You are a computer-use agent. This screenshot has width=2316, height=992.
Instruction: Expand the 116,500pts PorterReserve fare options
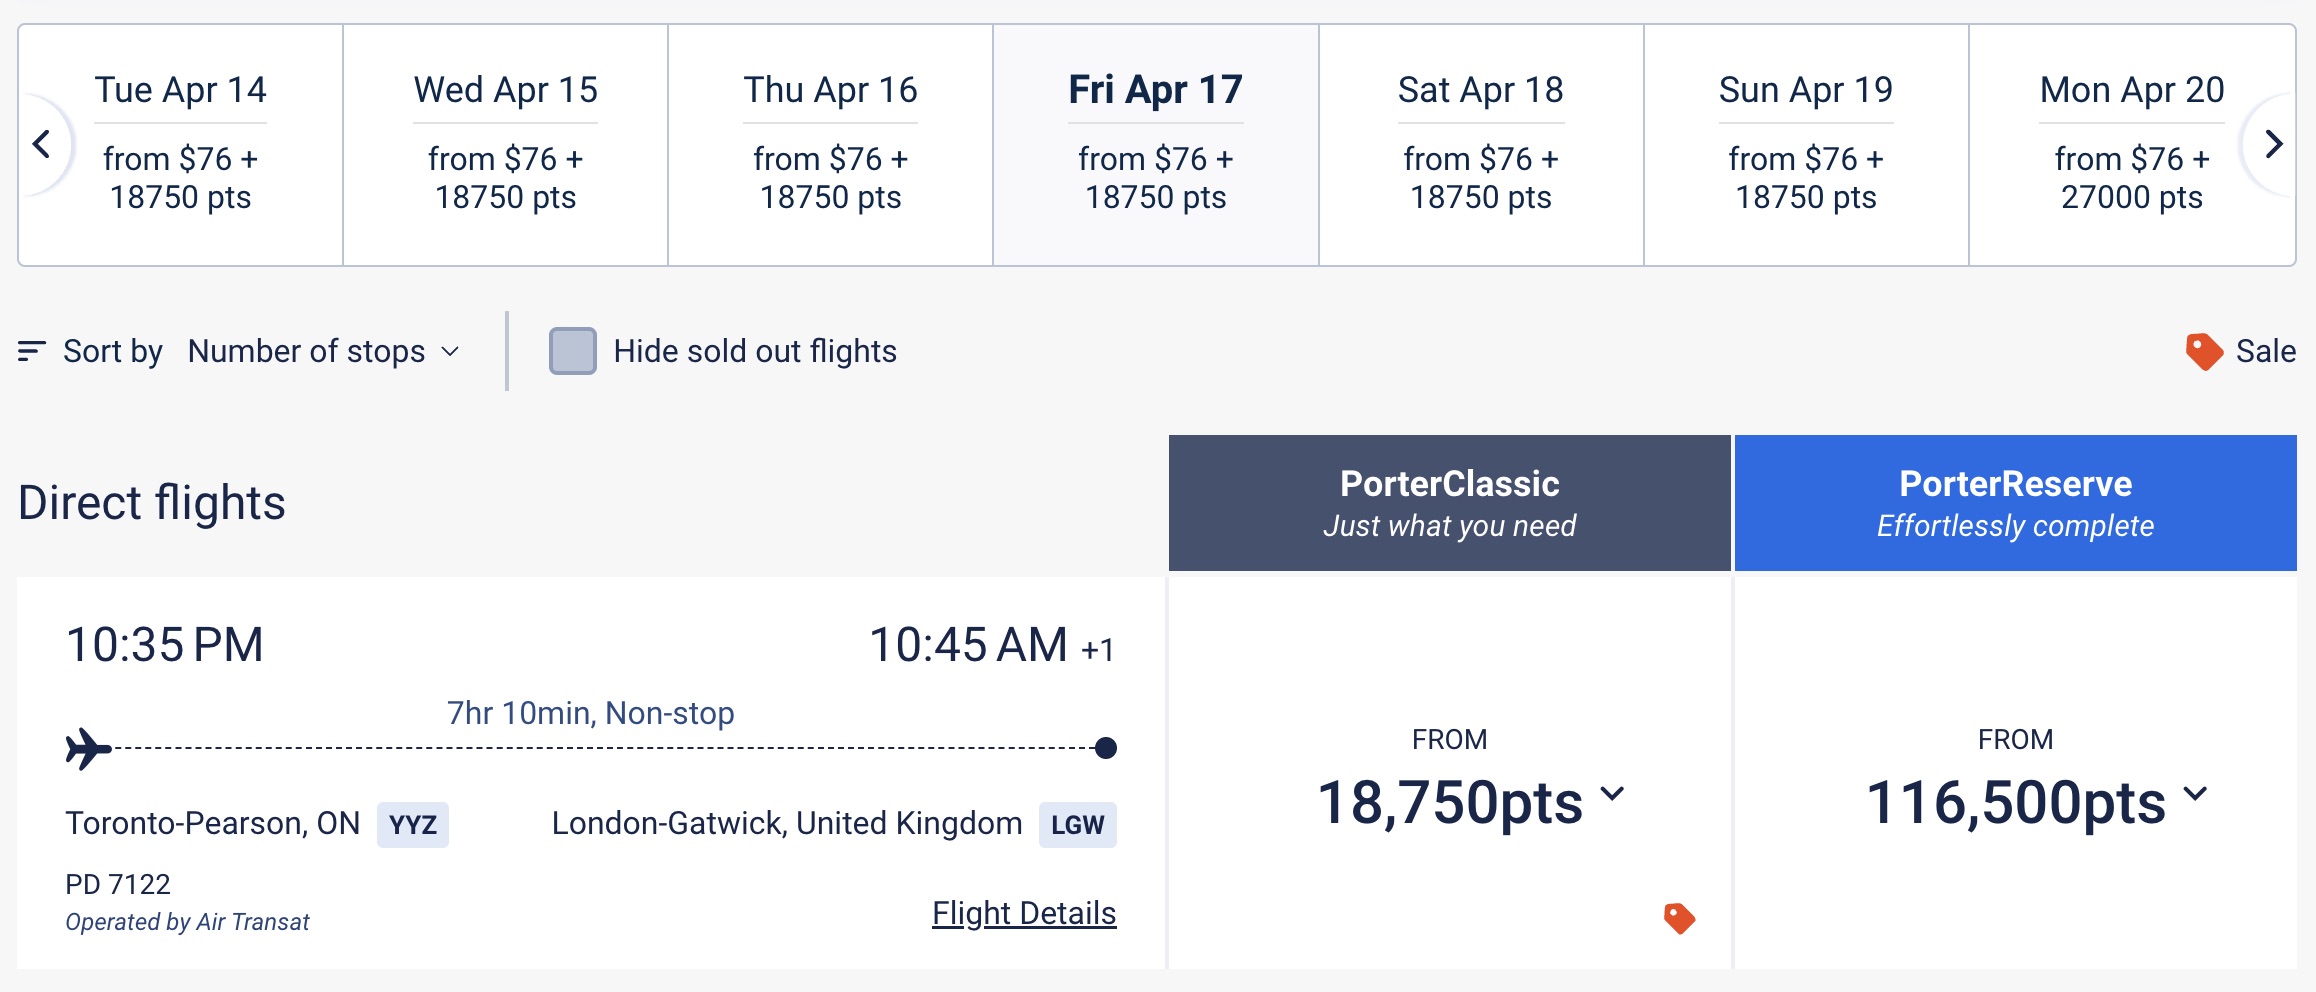(2195, 794)
